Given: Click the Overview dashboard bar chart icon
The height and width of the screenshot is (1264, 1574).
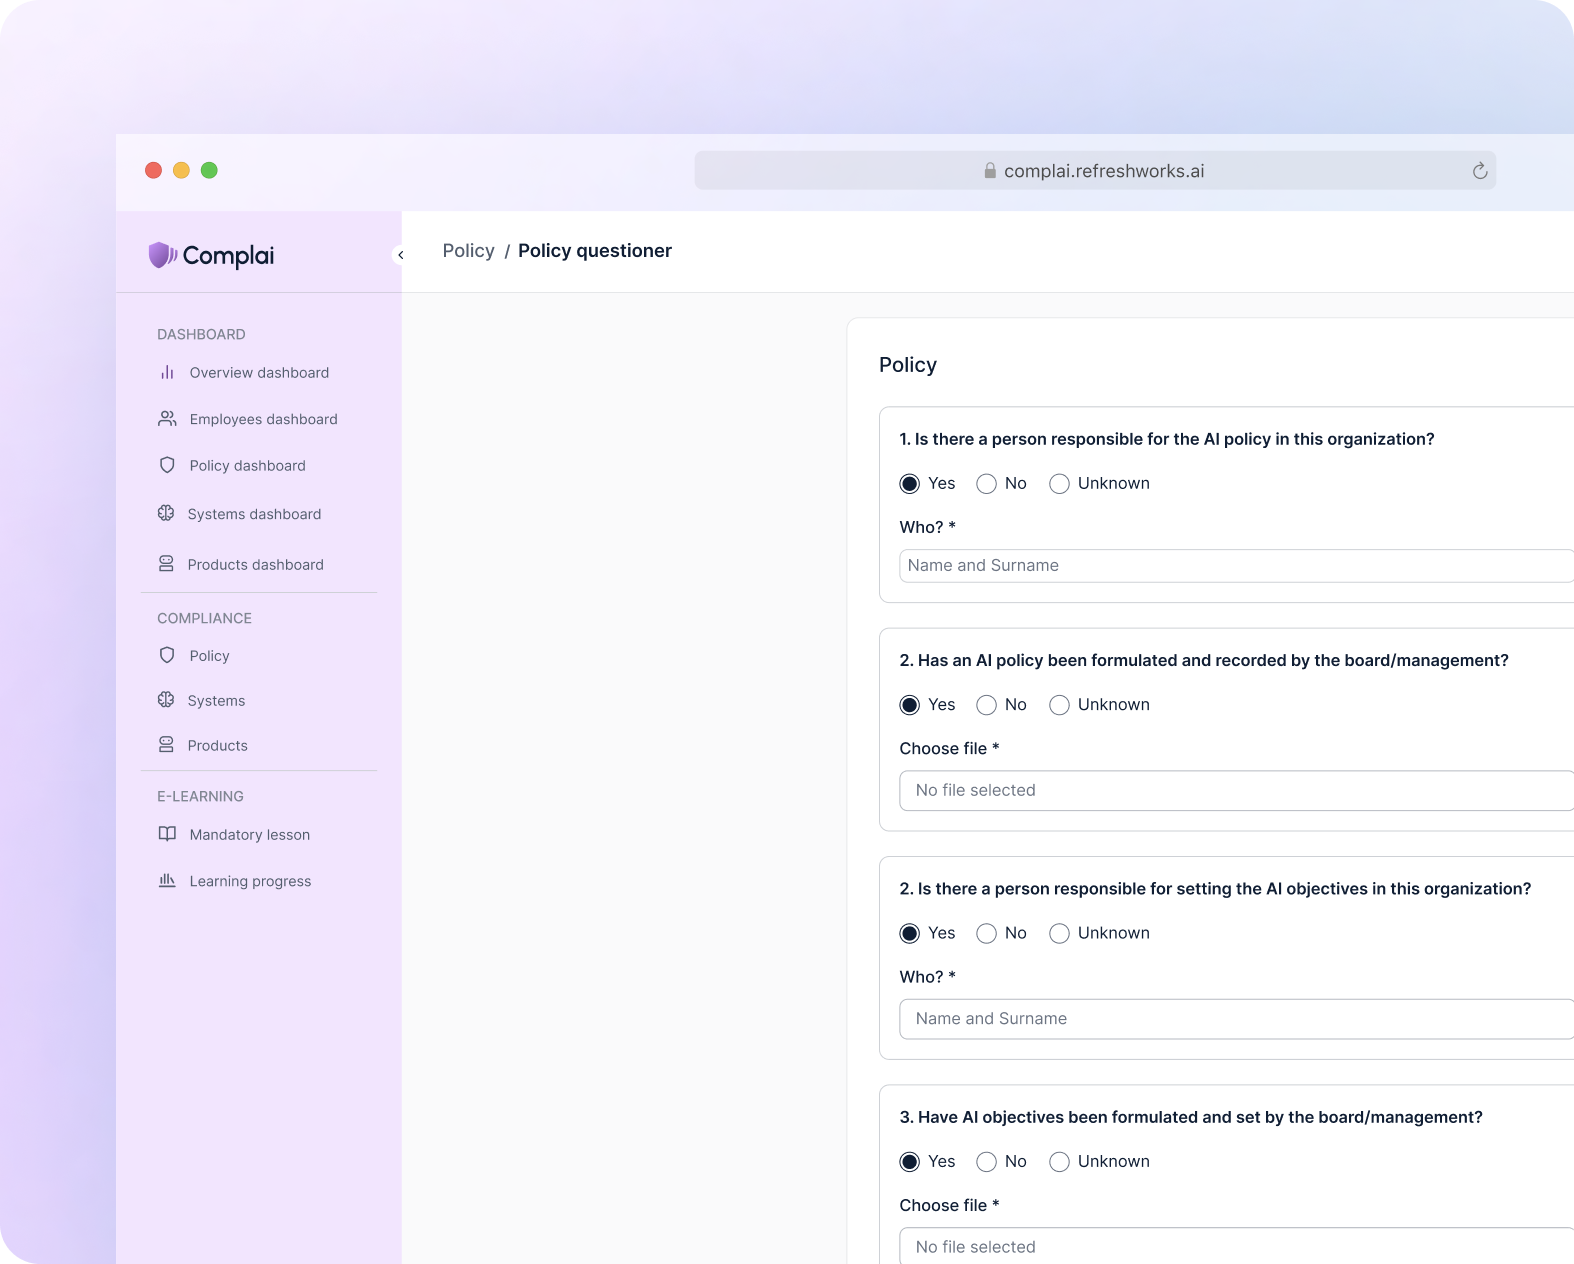Looking at the screenshot, I should (167, 373).
